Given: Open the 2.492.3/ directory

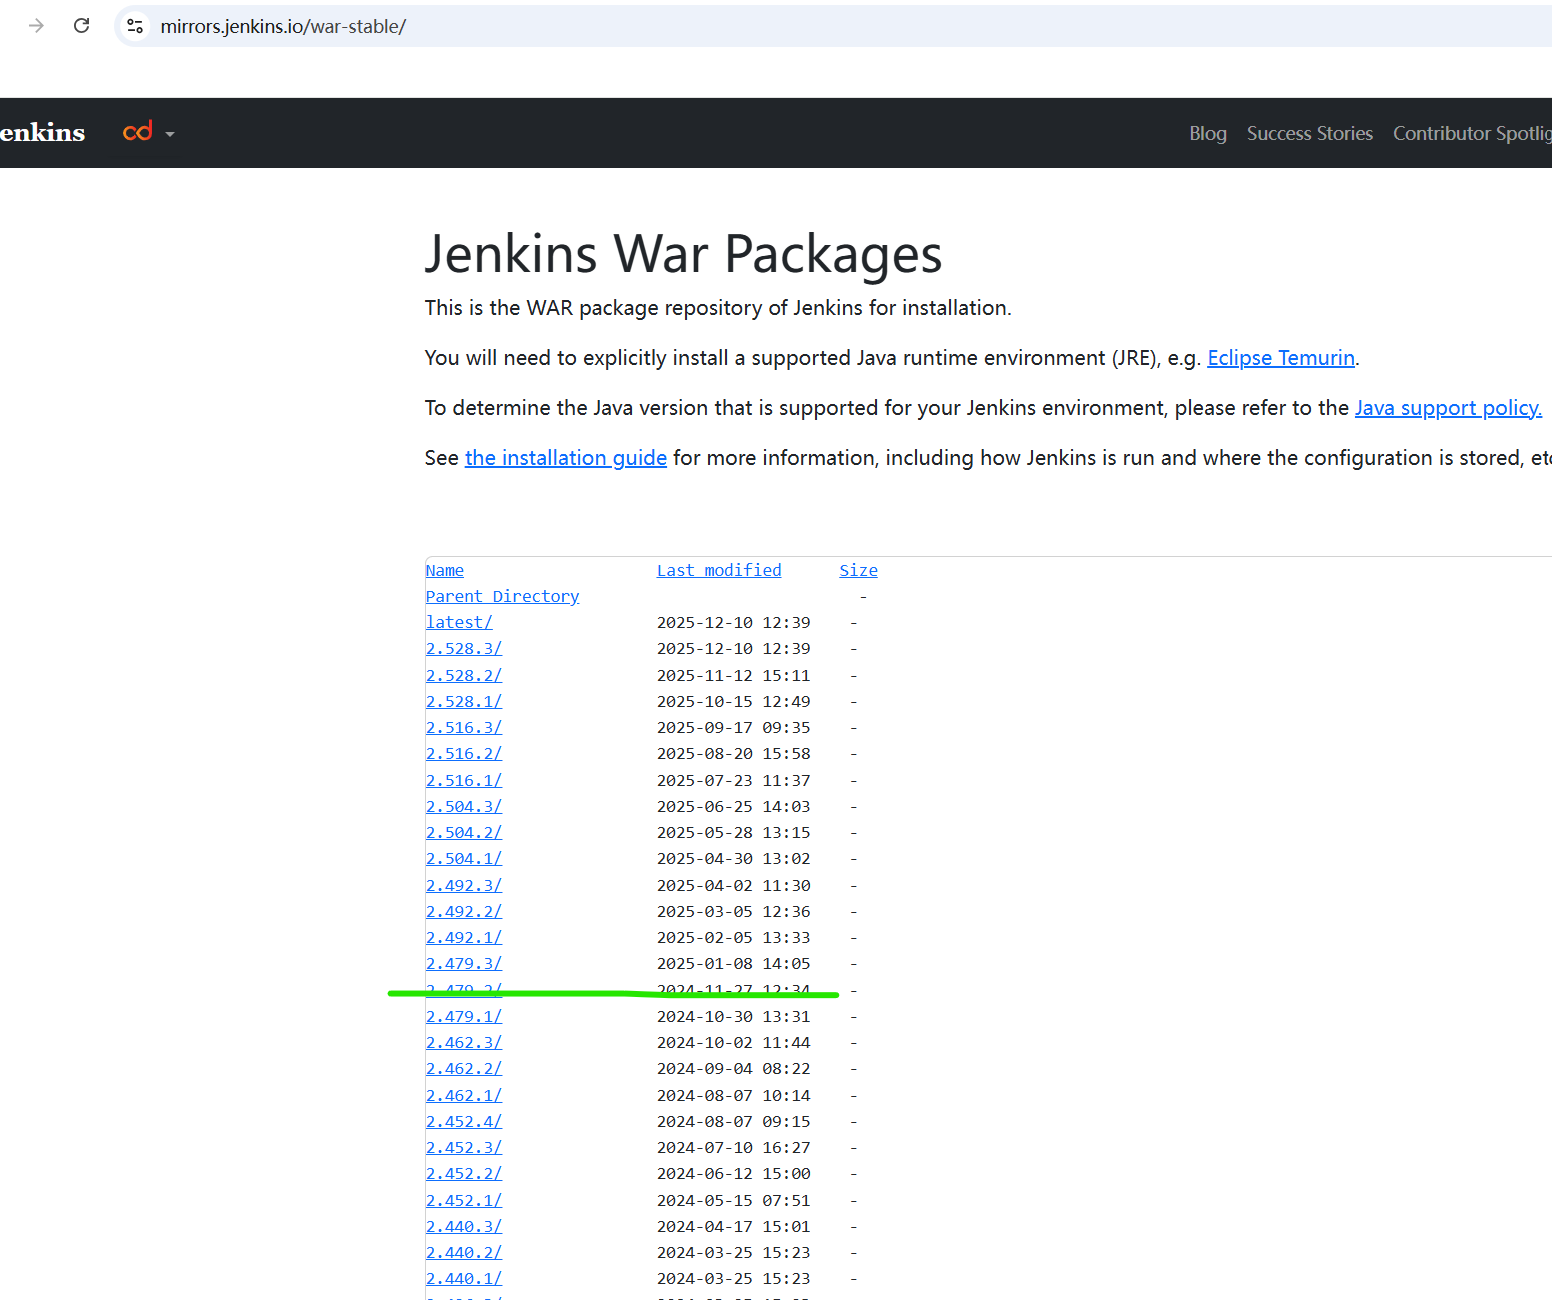Looking at the screenshot, I should click(464, 885).
